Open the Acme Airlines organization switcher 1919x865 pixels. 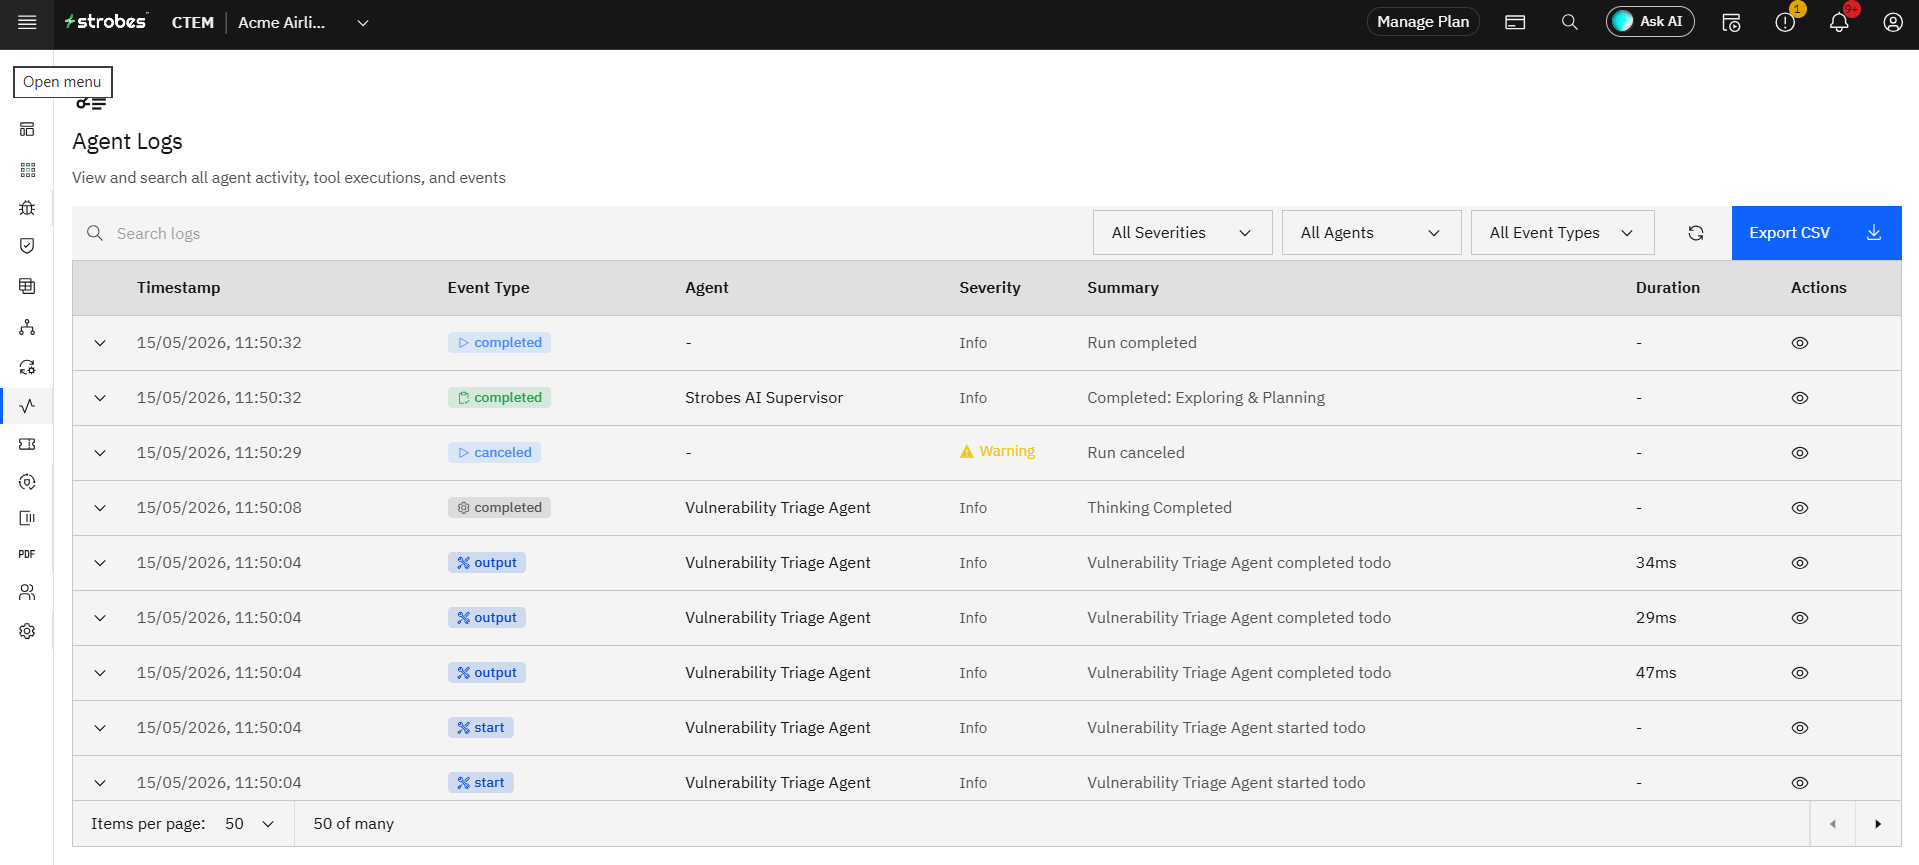tap(304, 22)
